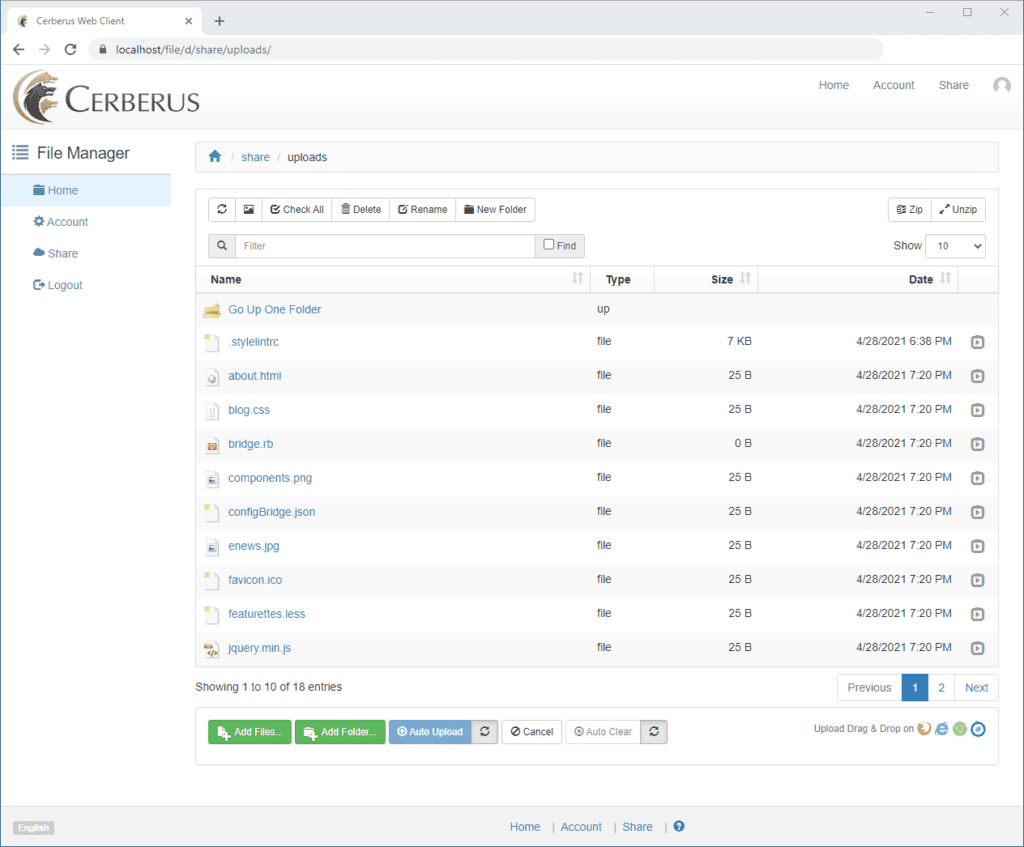Create a directory with the New Folder button
The image size is (1024, 847).
[495, 209]
